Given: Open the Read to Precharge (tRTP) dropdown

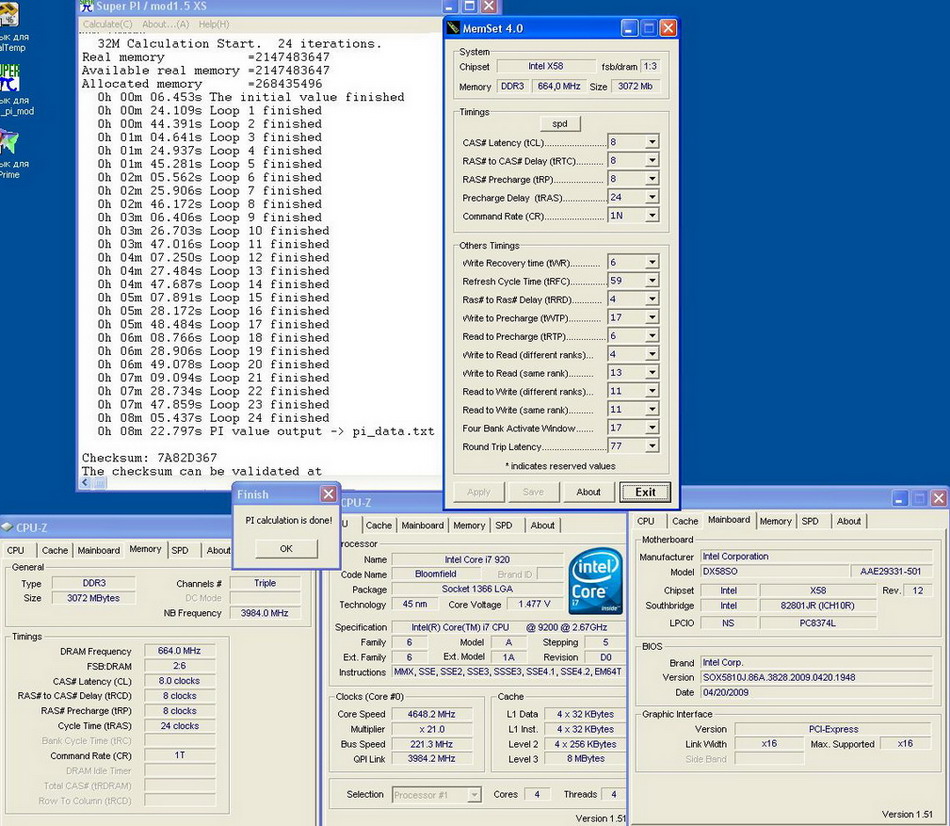Looking at the screenshot, I should (652, 336).
